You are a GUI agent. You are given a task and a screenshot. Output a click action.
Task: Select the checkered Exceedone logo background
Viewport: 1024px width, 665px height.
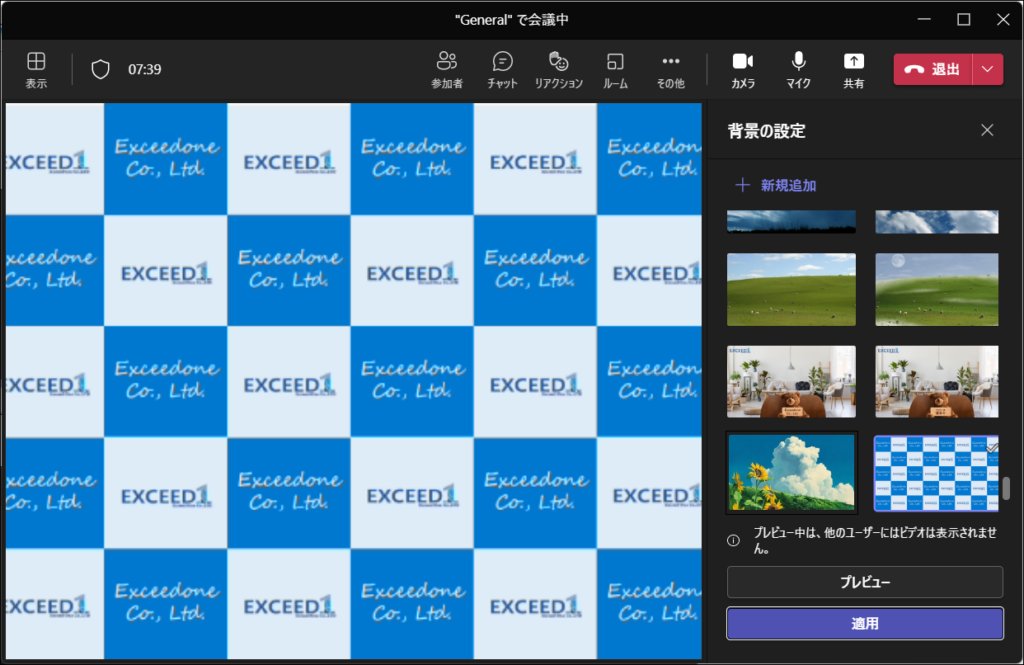click(x=936, y=474)
